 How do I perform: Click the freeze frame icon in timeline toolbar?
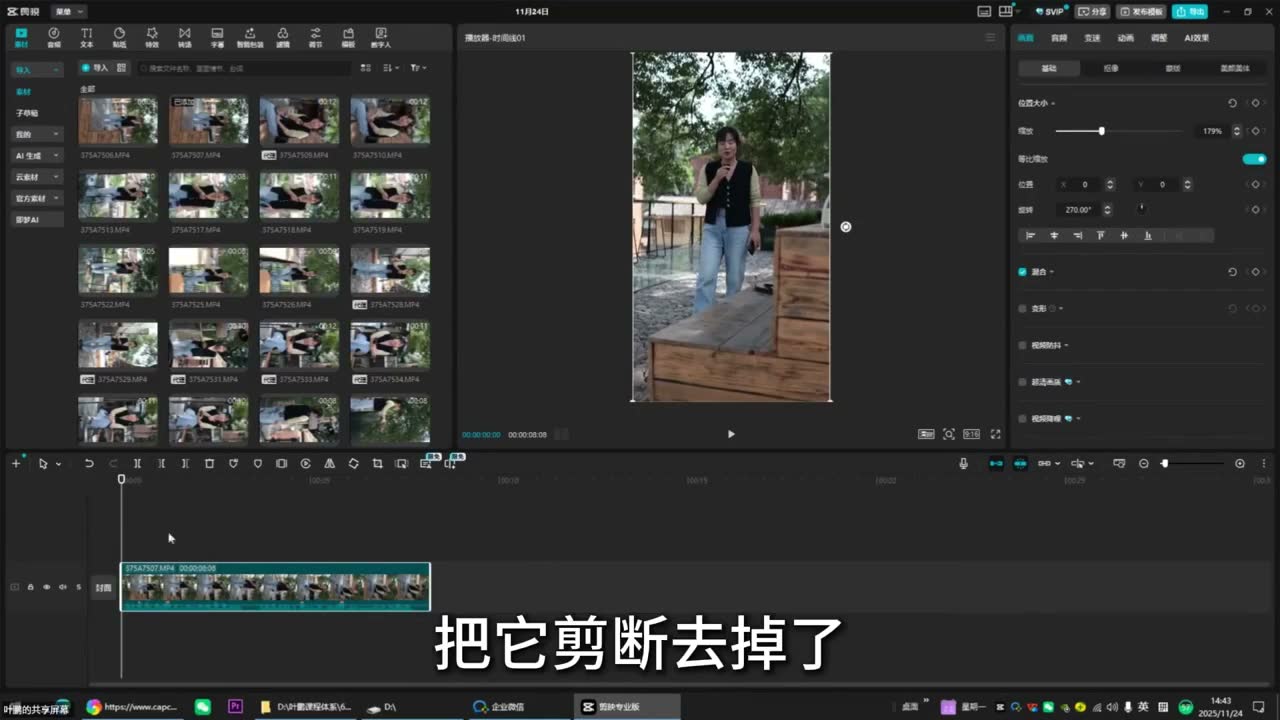coord(281,464)
